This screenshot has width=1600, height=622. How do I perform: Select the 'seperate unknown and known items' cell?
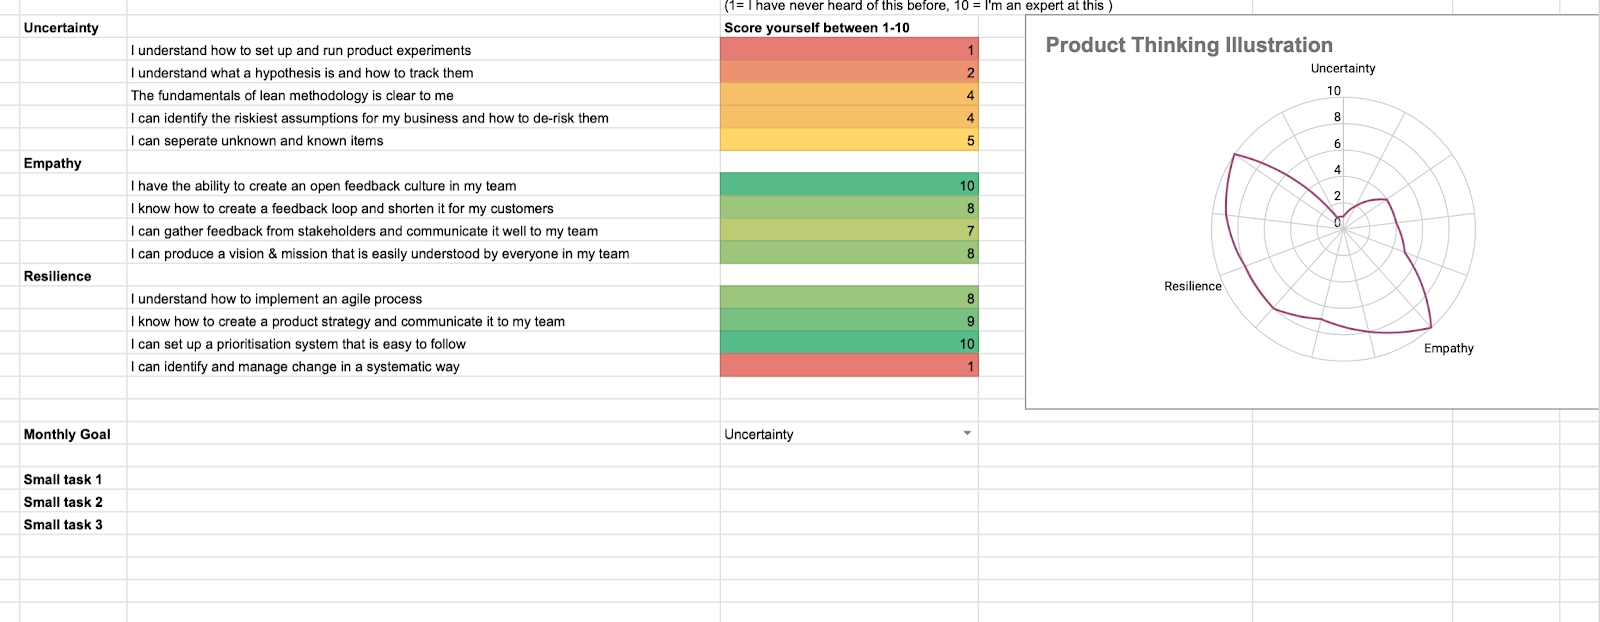point(257,141)
